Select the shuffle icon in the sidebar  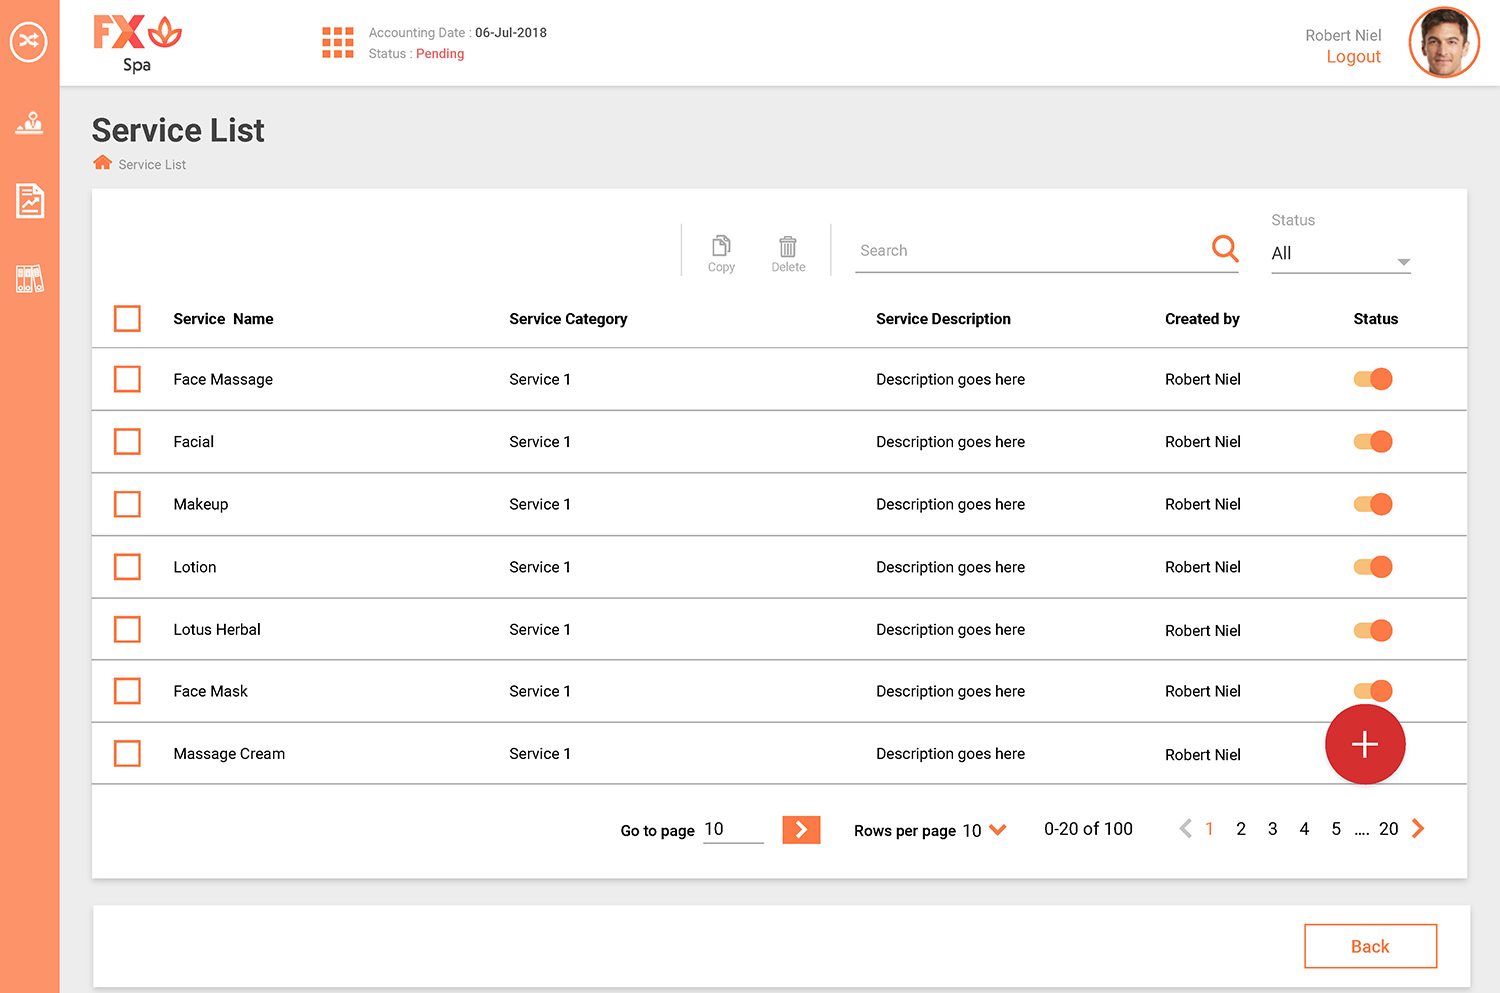point(29,42)
